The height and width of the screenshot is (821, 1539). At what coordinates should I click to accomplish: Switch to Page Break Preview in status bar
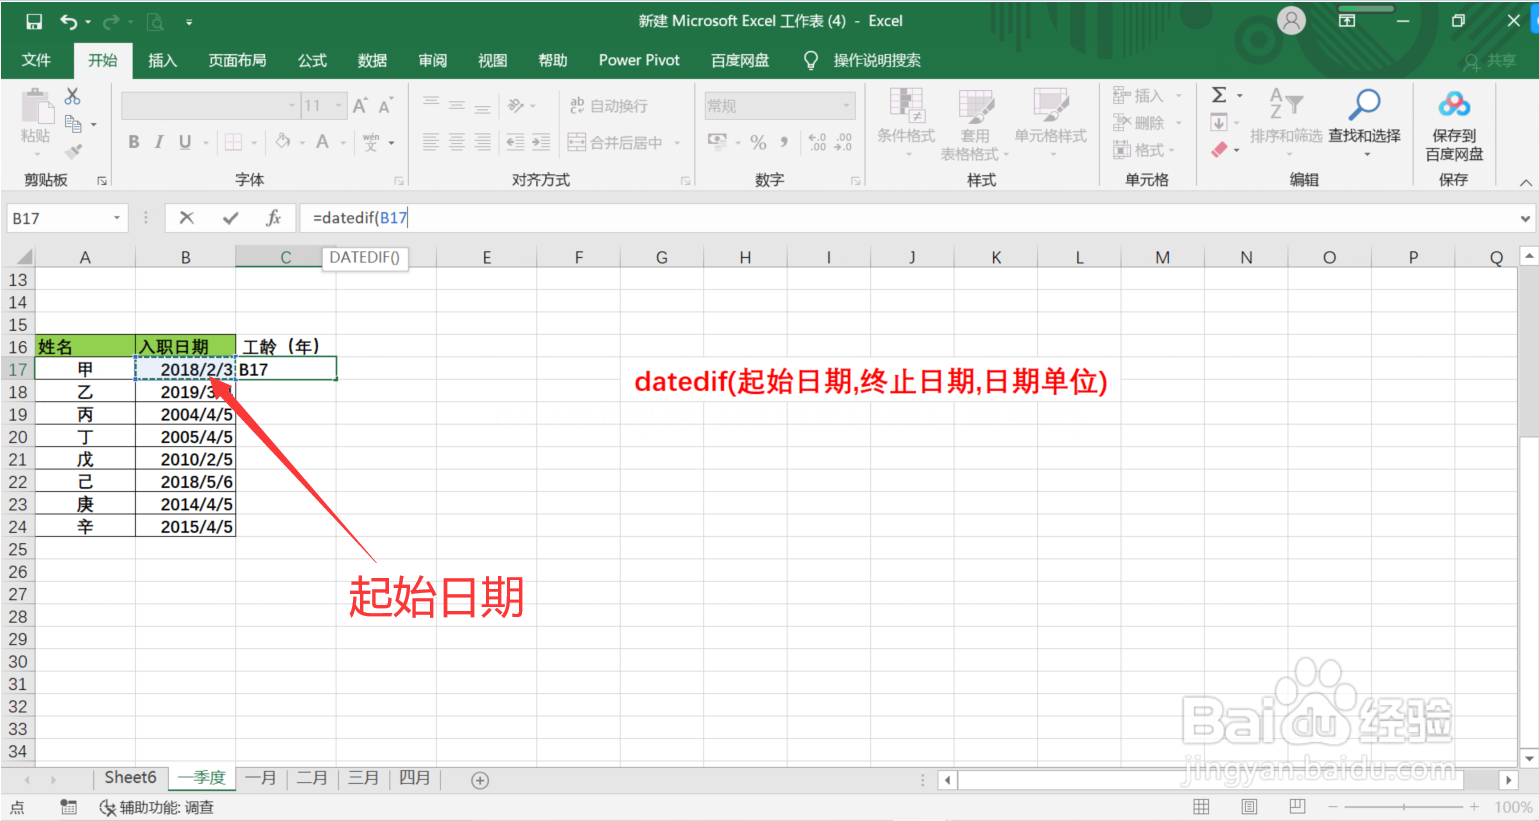tap(1297, 807)
